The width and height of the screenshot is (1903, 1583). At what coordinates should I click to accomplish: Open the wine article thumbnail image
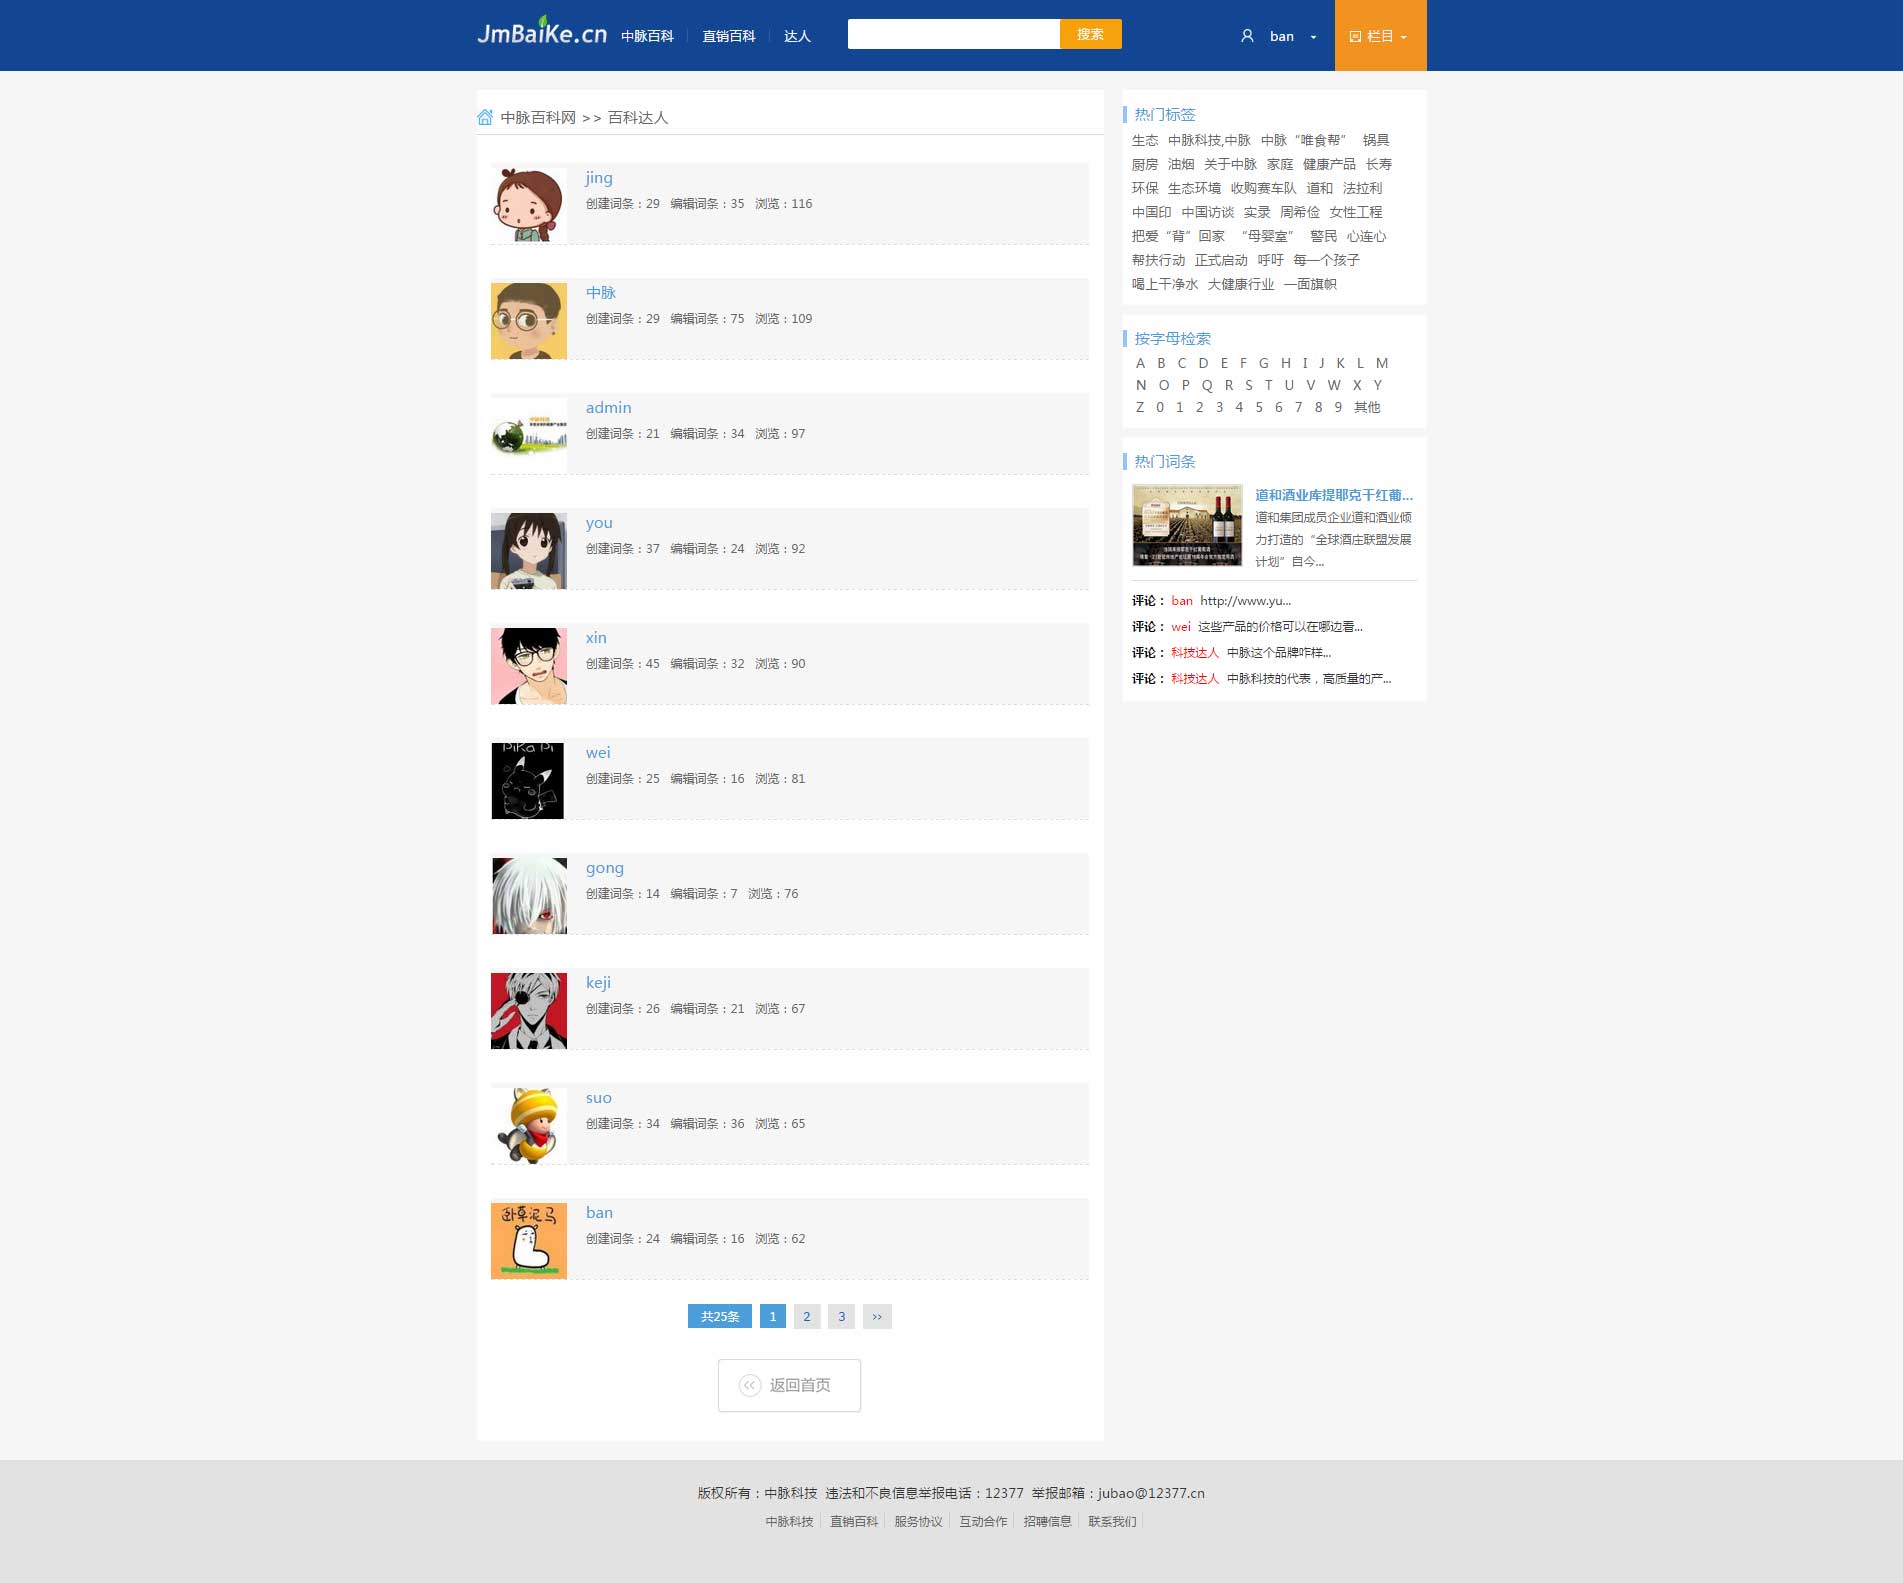1187,525
